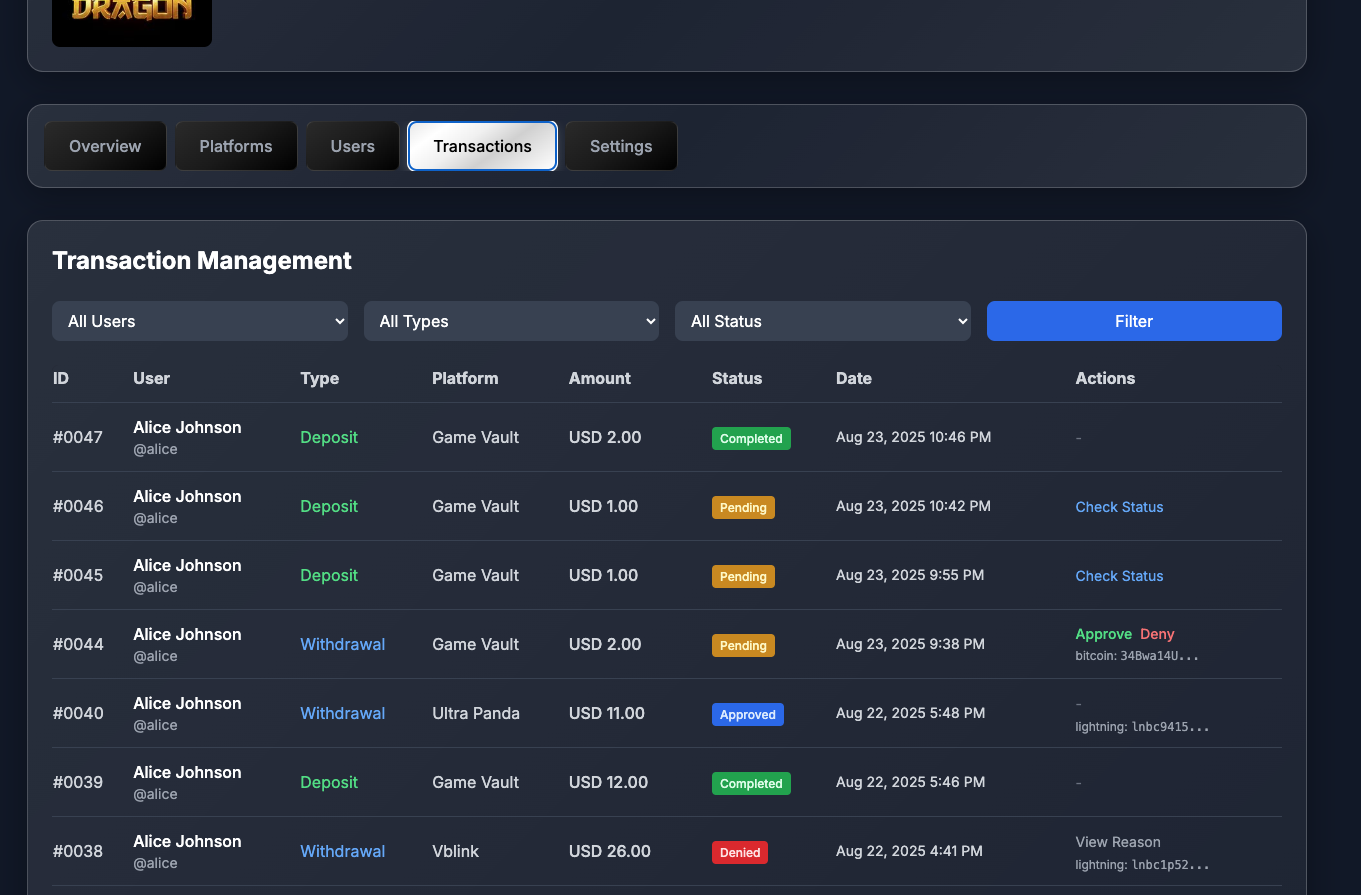Screen dimensions: 1361x895
Task: Open the All Status dropdown
Action: pos(822,321)
